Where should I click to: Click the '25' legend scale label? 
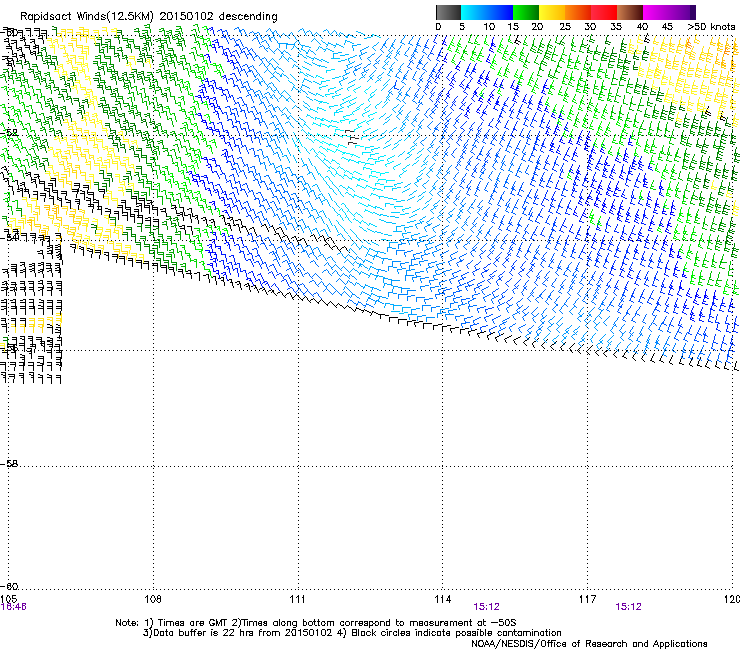(x=565, y=27)
